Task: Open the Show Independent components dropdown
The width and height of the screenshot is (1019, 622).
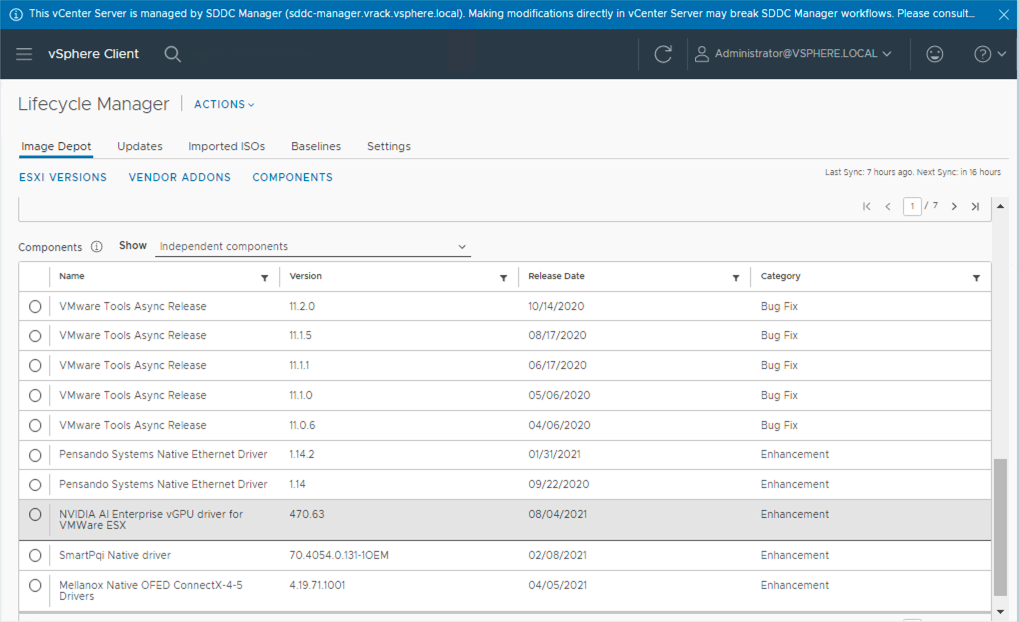Action: (313, 247)
